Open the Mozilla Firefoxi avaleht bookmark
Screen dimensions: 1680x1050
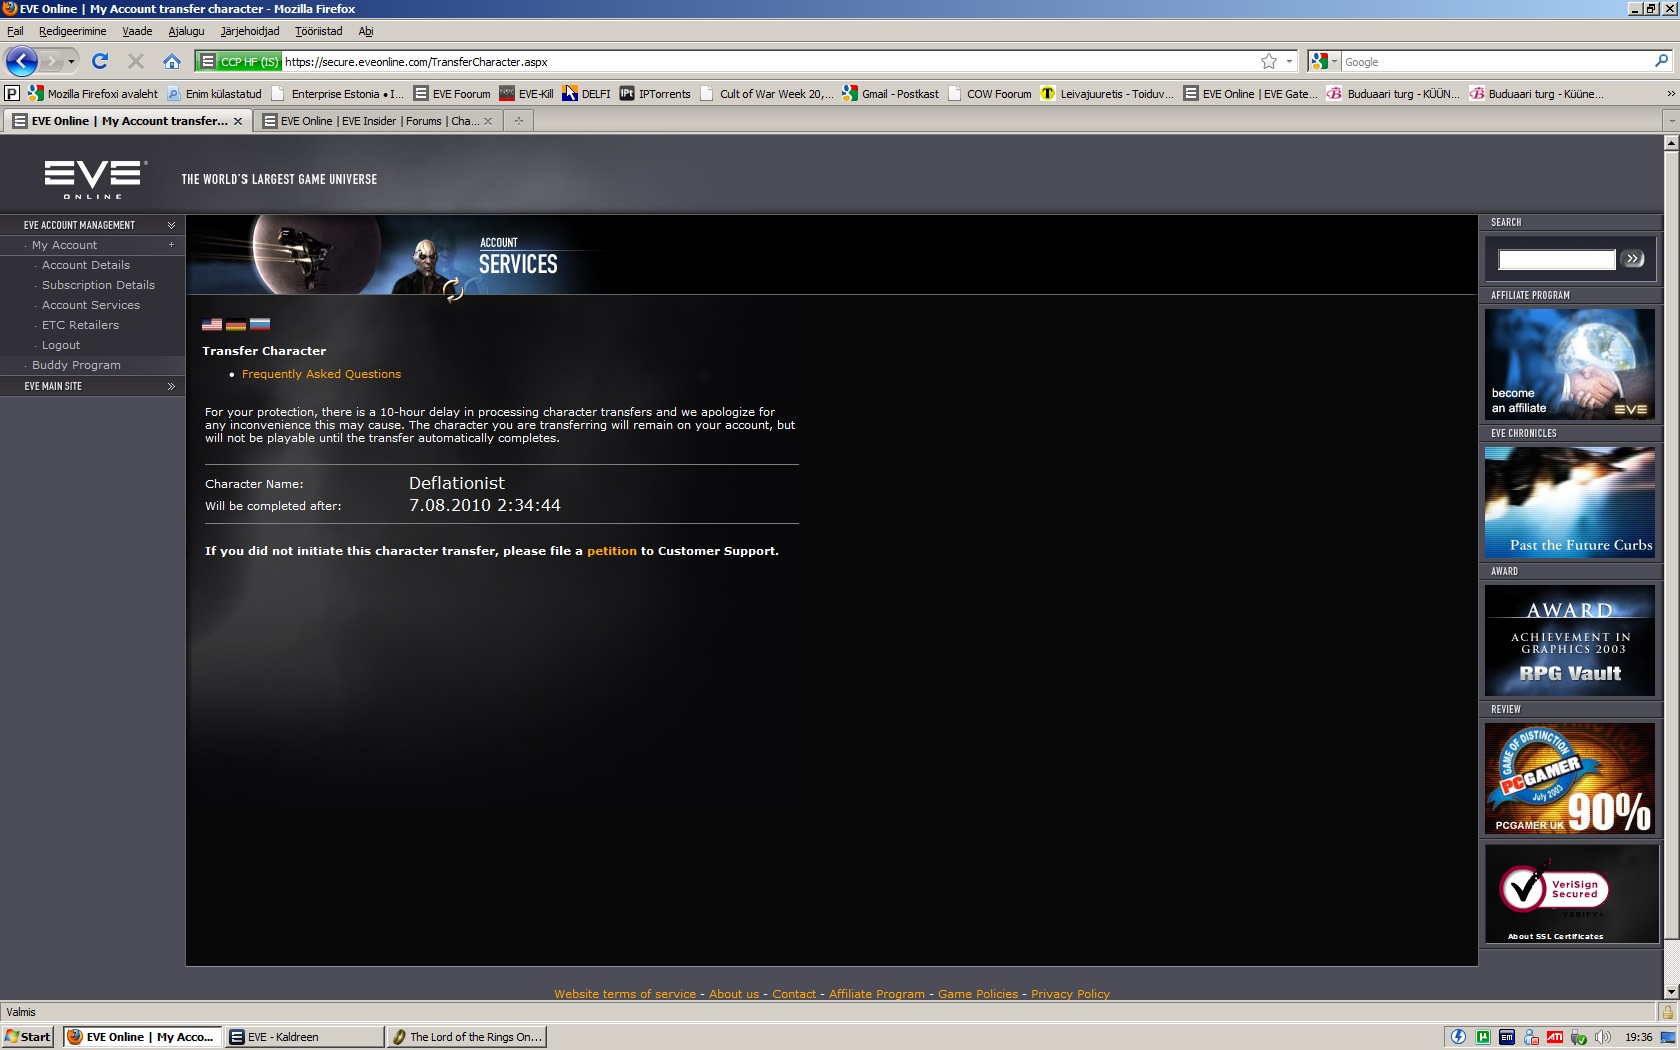[93, 93]
